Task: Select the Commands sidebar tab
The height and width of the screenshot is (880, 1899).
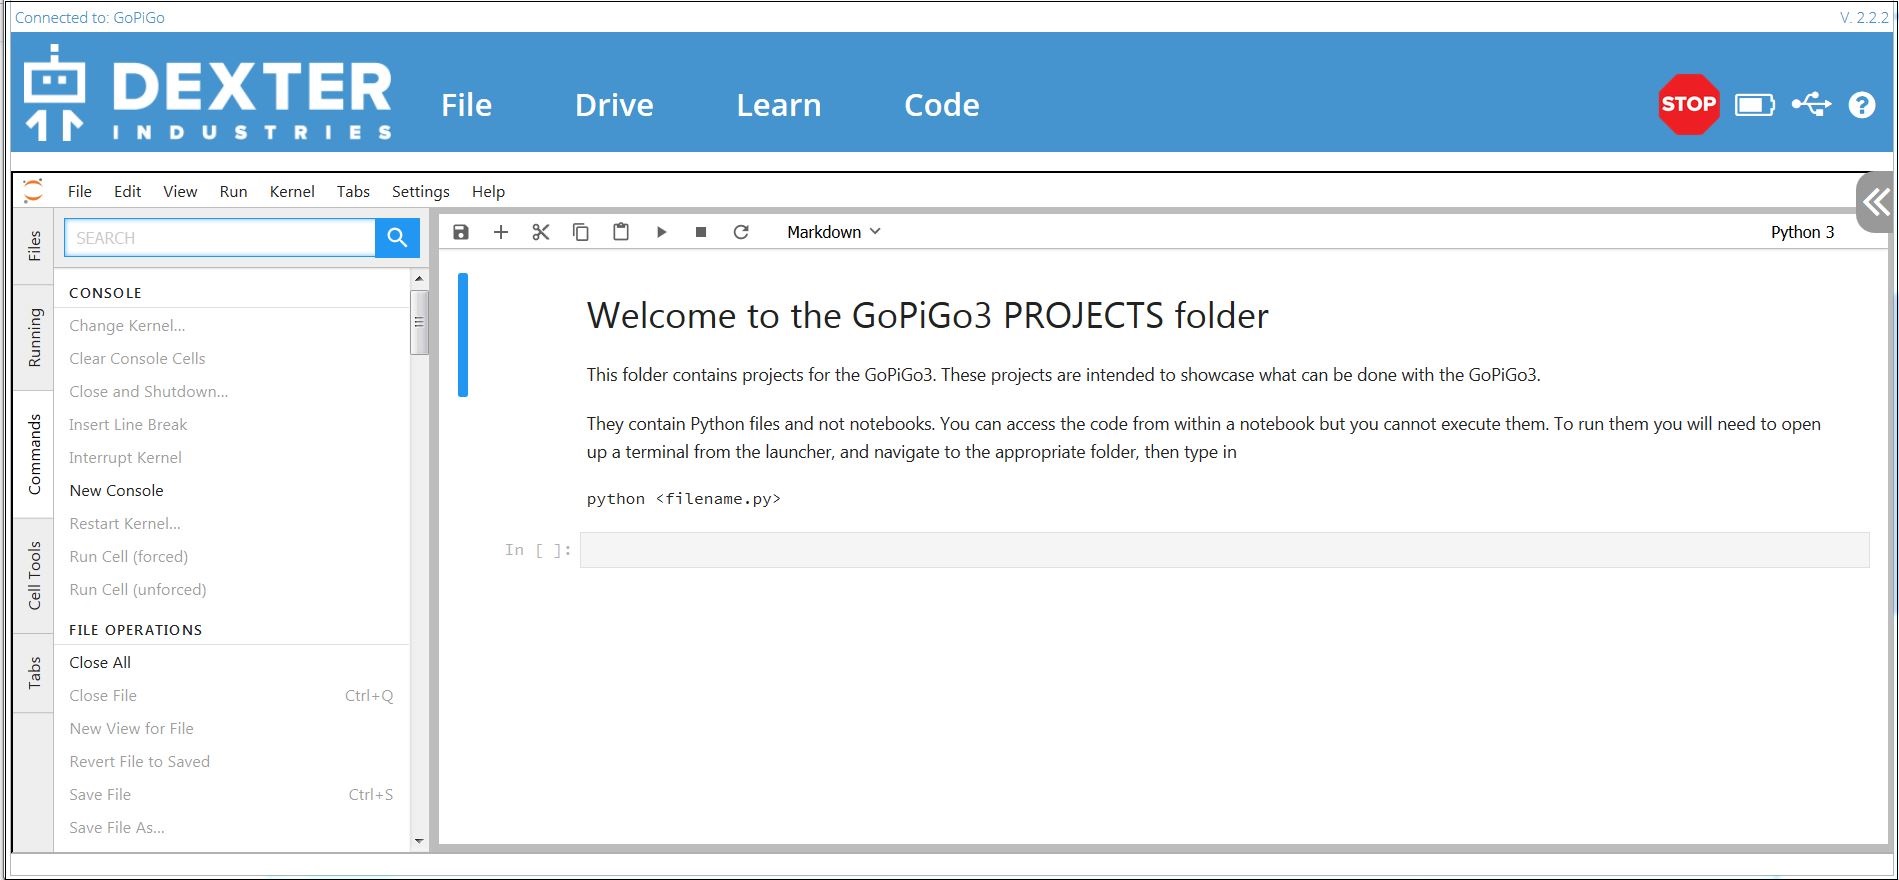Action: 34,454
